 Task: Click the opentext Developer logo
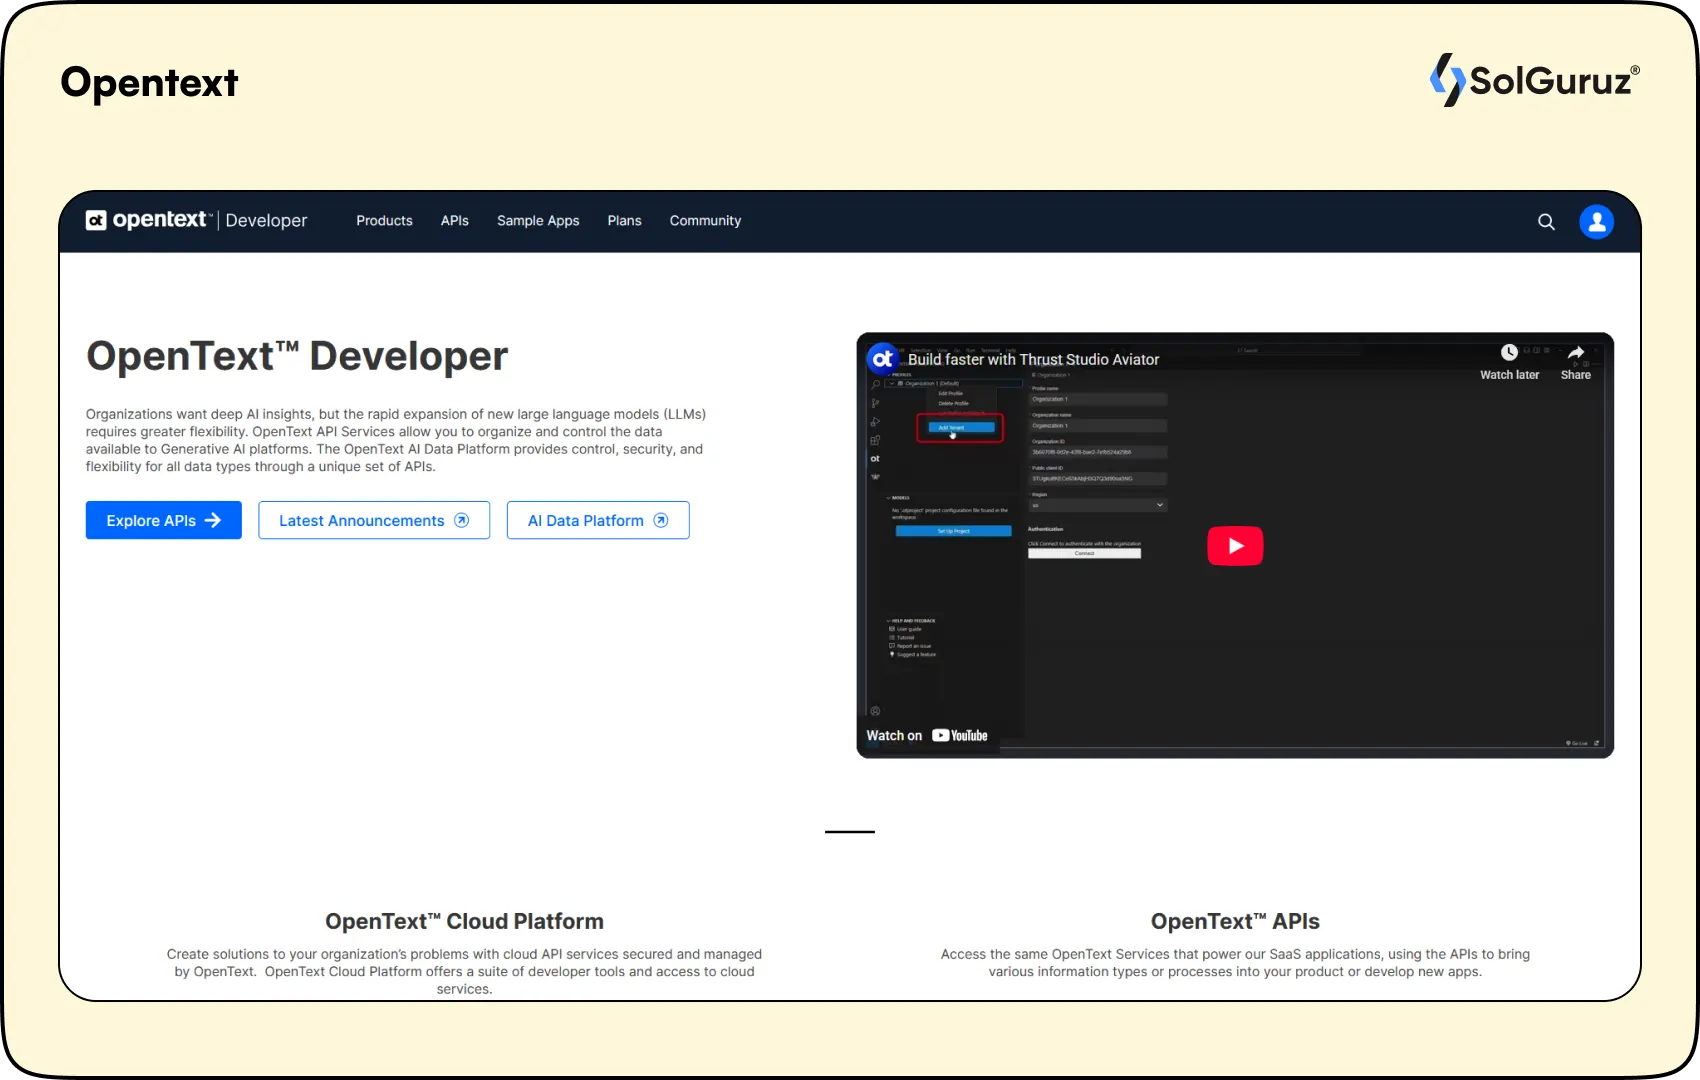point(197,220)
